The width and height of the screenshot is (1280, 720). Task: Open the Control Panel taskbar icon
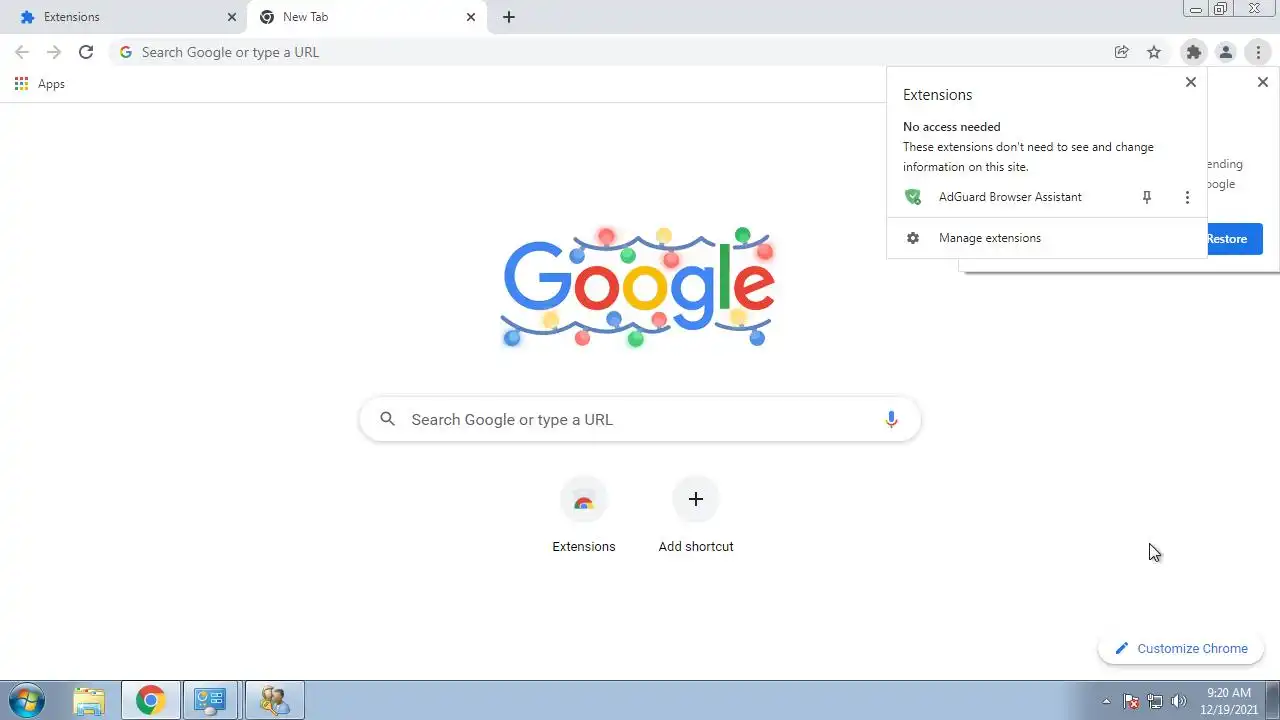coord(210,700)
